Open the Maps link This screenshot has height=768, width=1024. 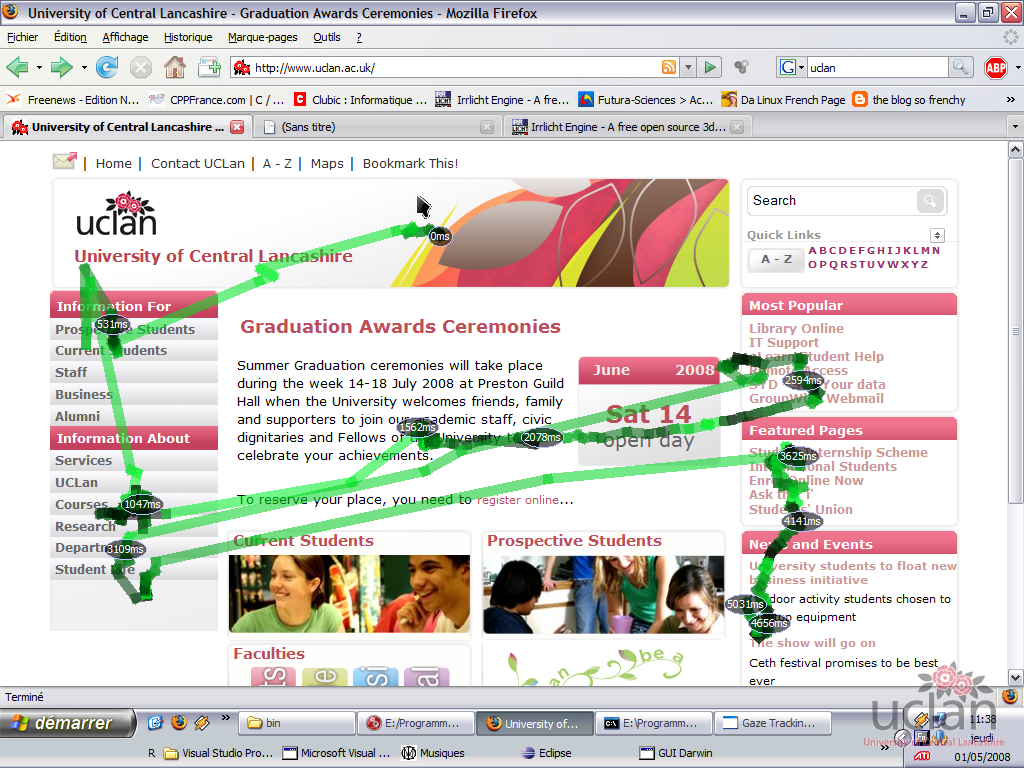tap(327, 163)
